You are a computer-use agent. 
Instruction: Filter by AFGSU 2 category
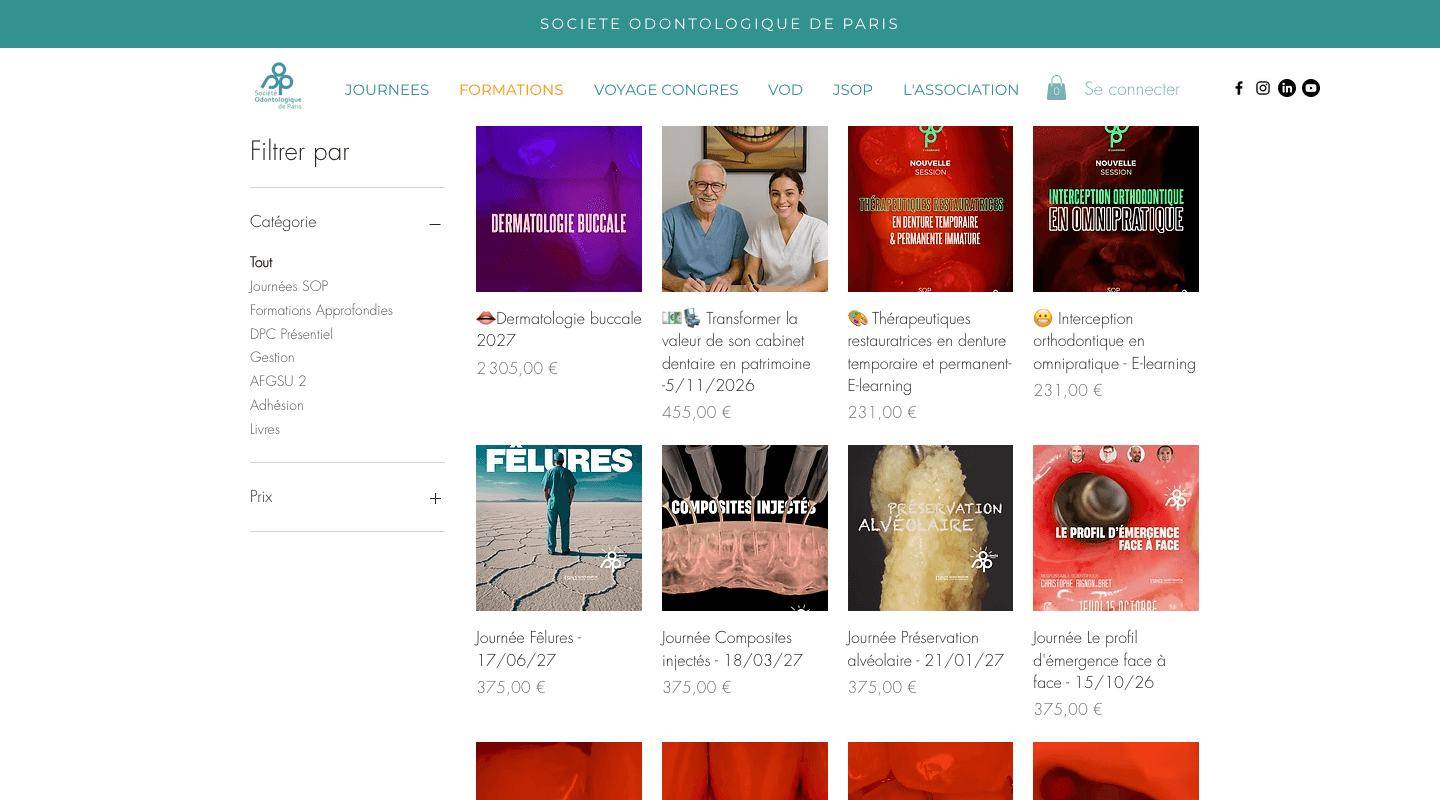pos(278,381)
